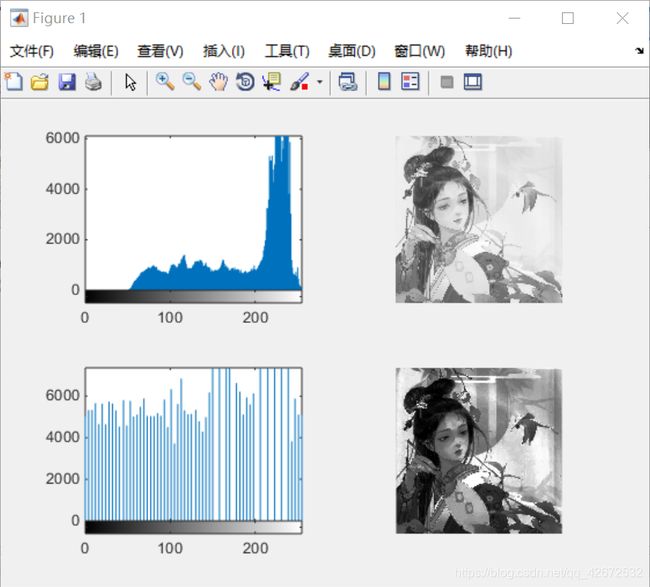This screenshot has width=650, height=587.
Task: Open the 帮助(H) menu
Action: click(x=488, y=51)
